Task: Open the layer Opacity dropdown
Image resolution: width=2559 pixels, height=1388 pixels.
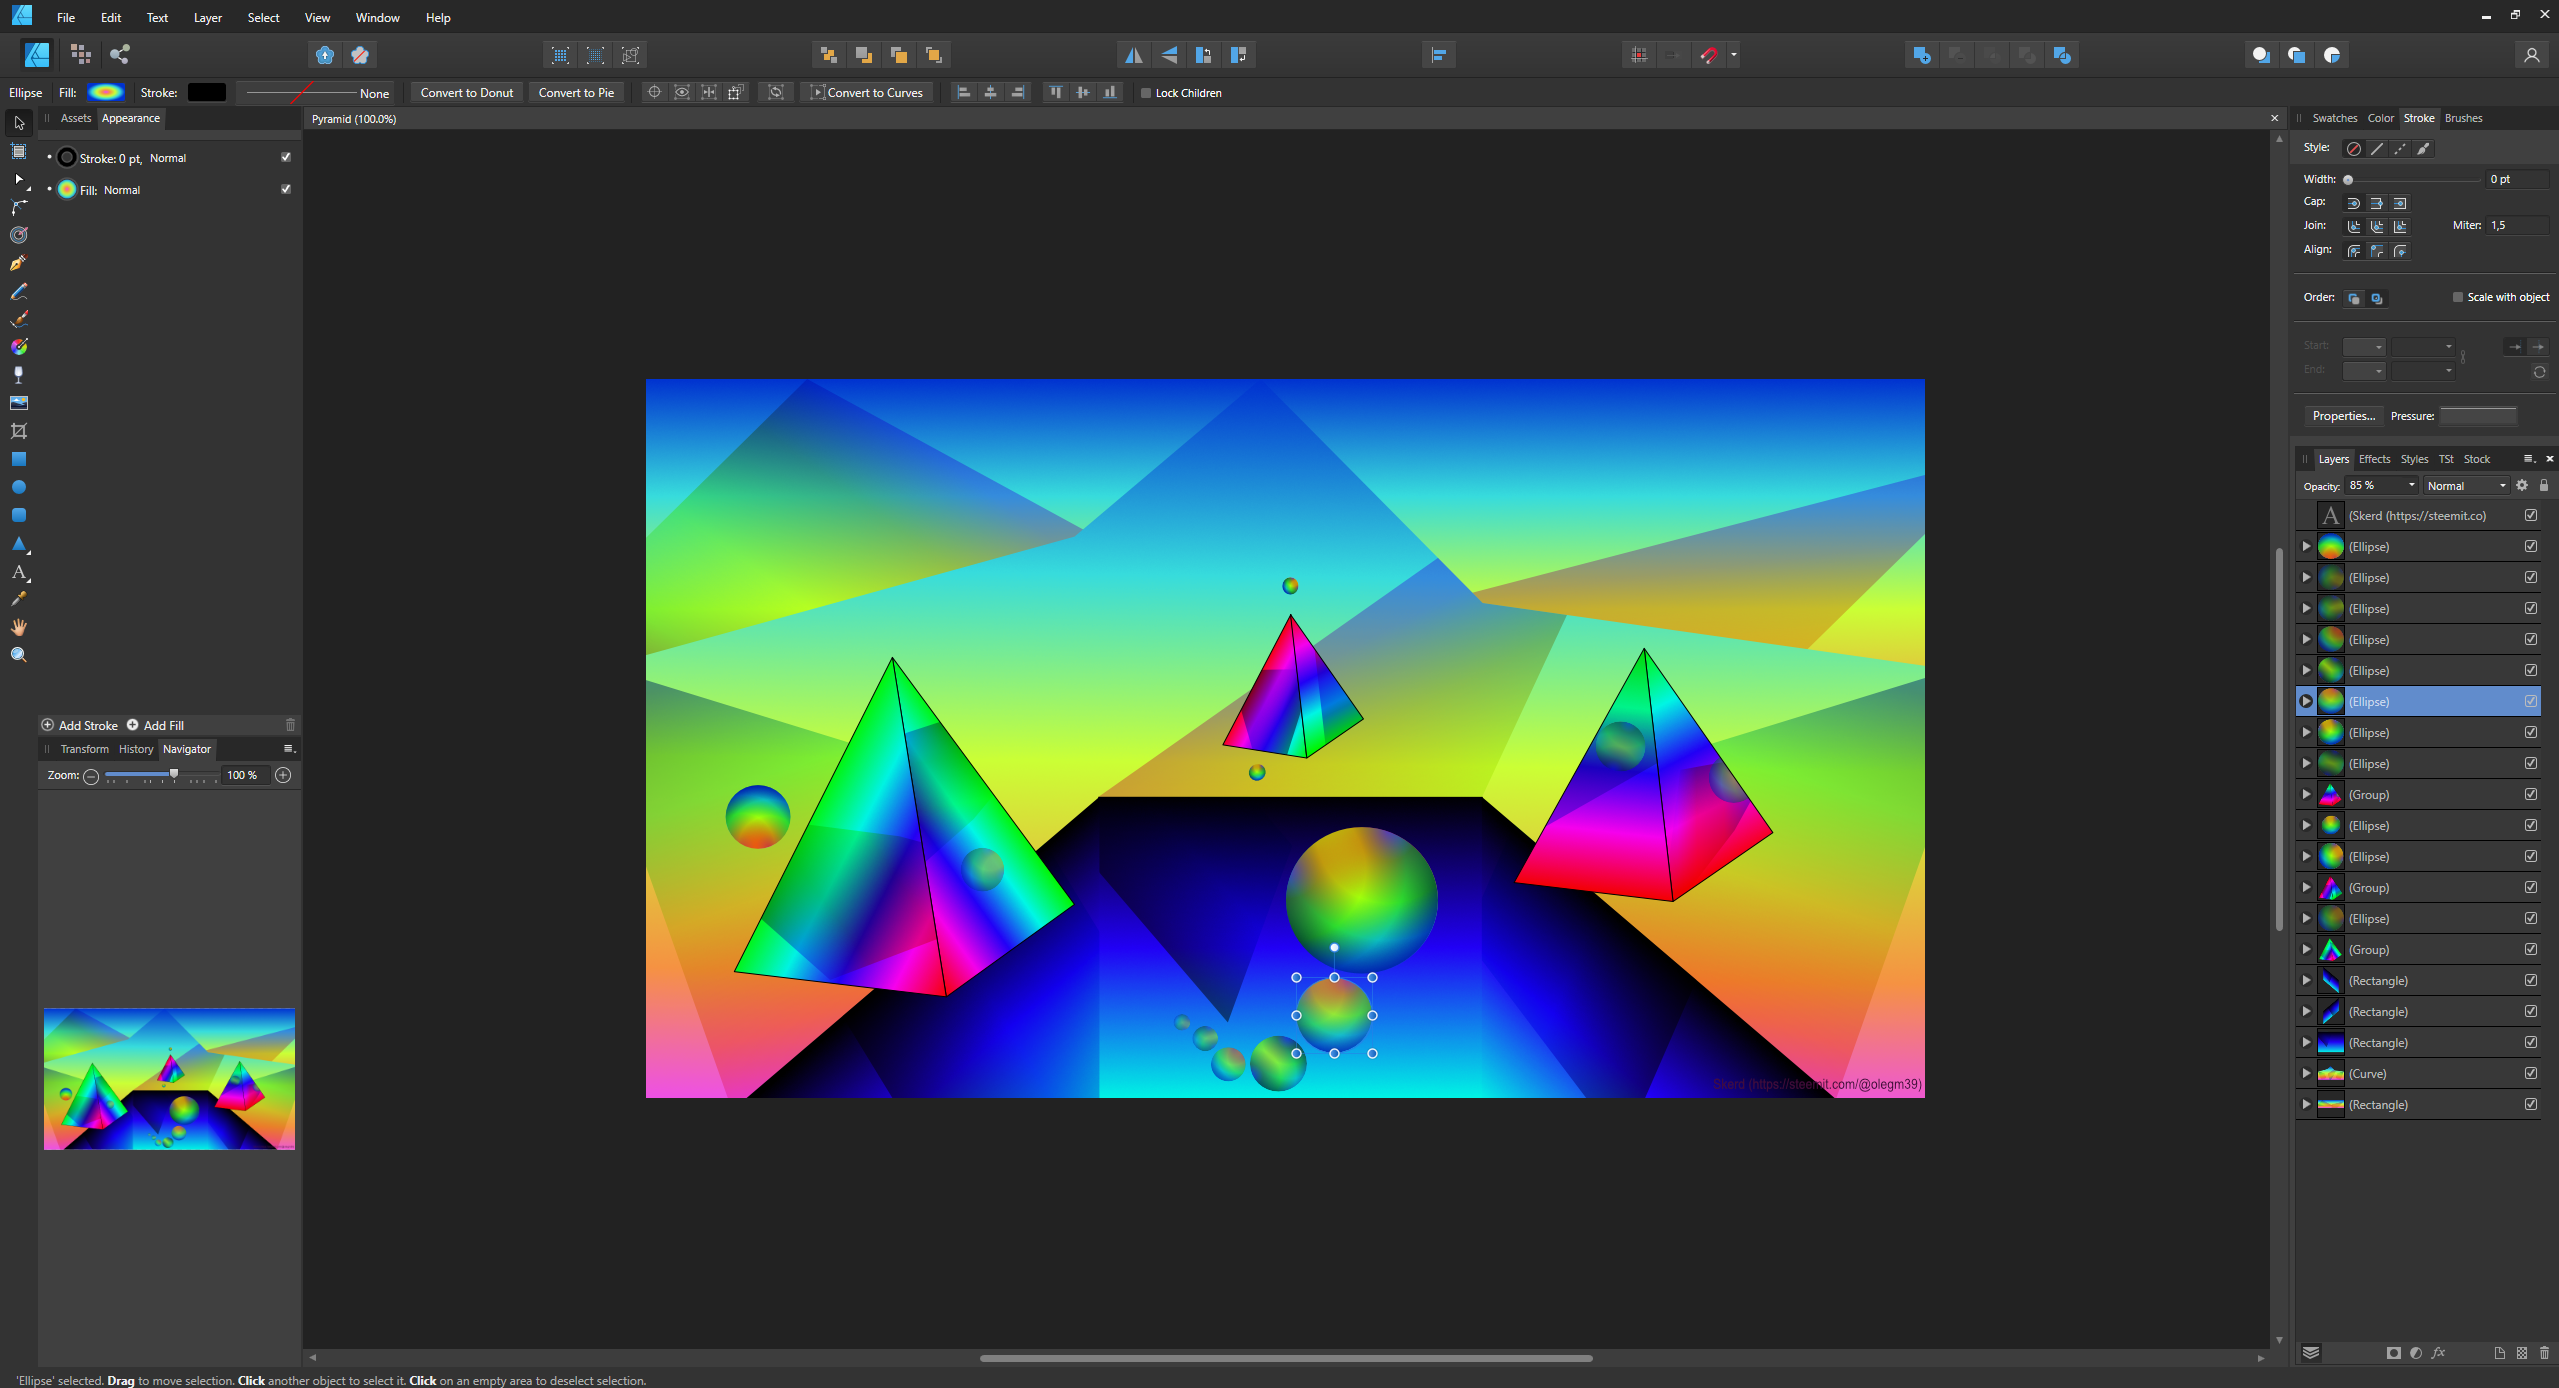Action: pos(2411,486)
